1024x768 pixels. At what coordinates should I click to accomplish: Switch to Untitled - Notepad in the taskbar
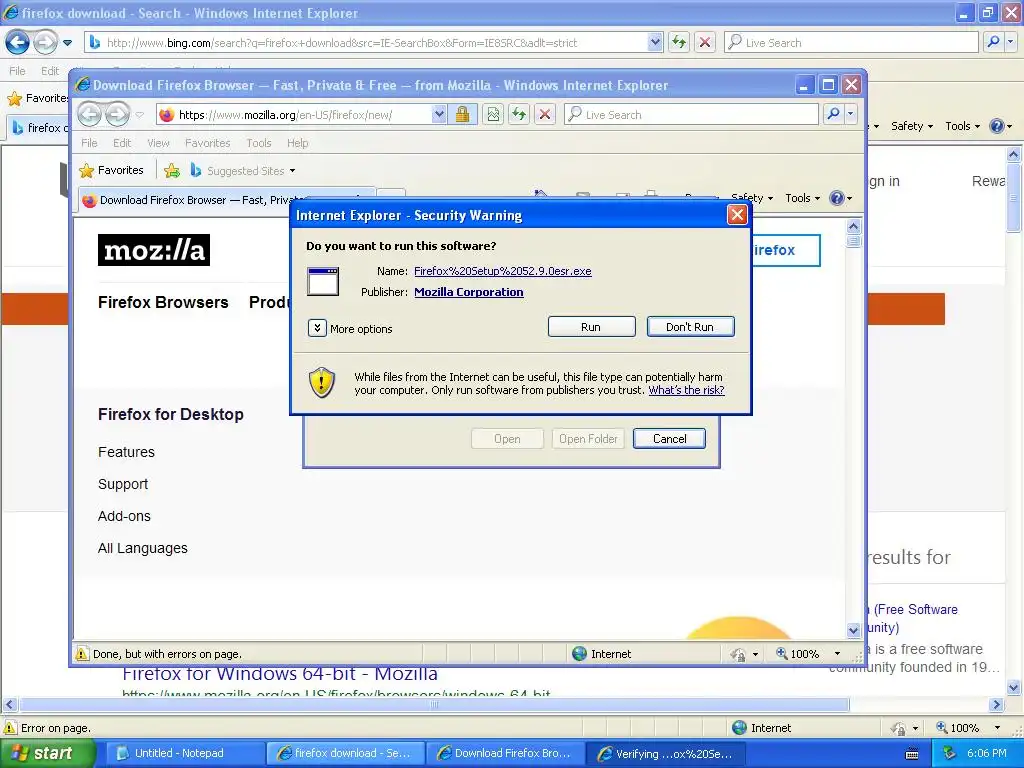tap(184, 753)
